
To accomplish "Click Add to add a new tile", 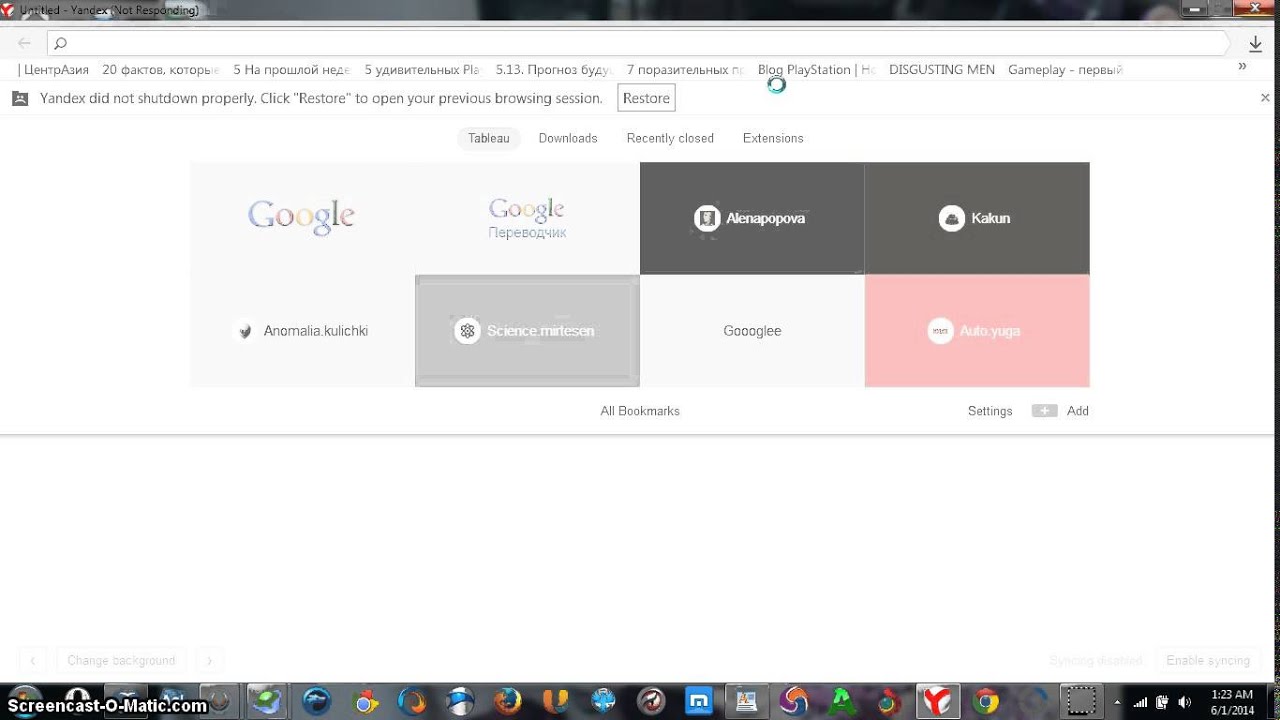I will pos(1060,411).
